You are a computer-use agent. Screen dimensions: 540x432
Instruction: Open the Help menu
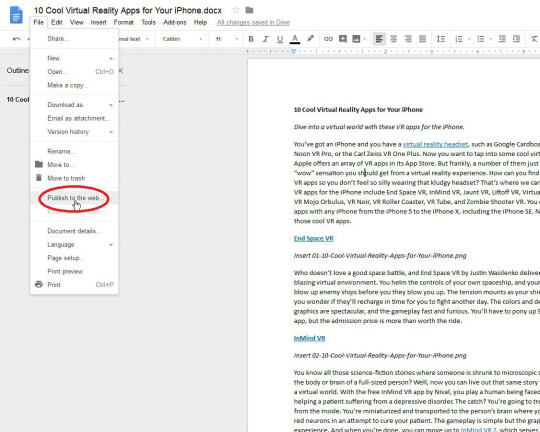200,22
